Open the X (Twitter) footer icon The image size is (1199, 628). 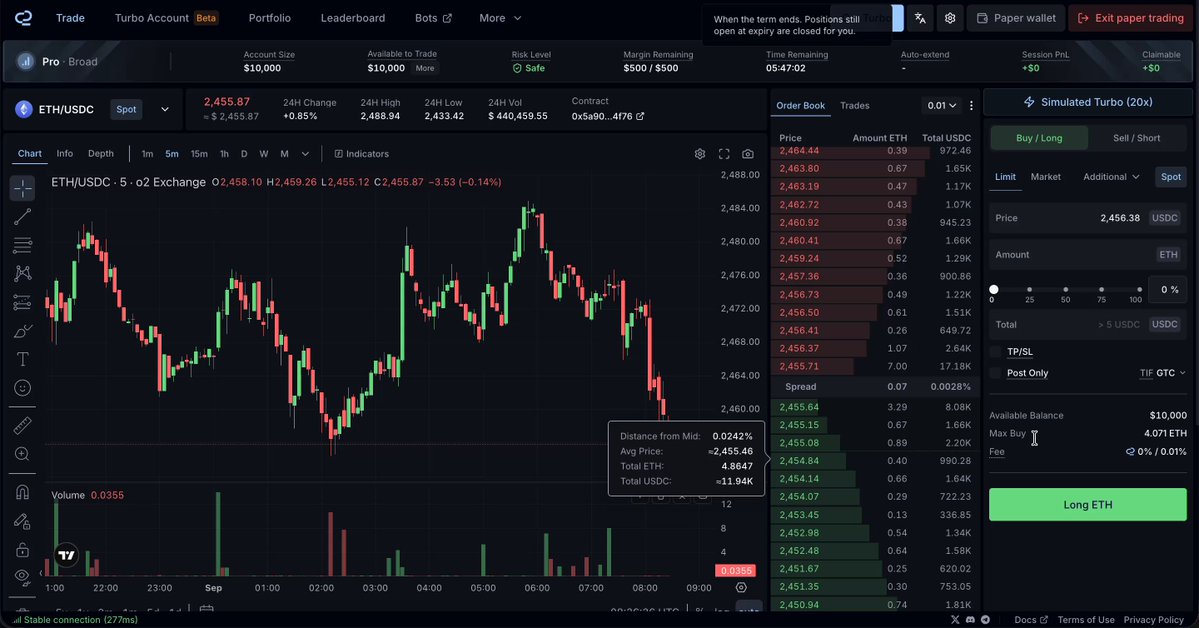coord(955,620)
